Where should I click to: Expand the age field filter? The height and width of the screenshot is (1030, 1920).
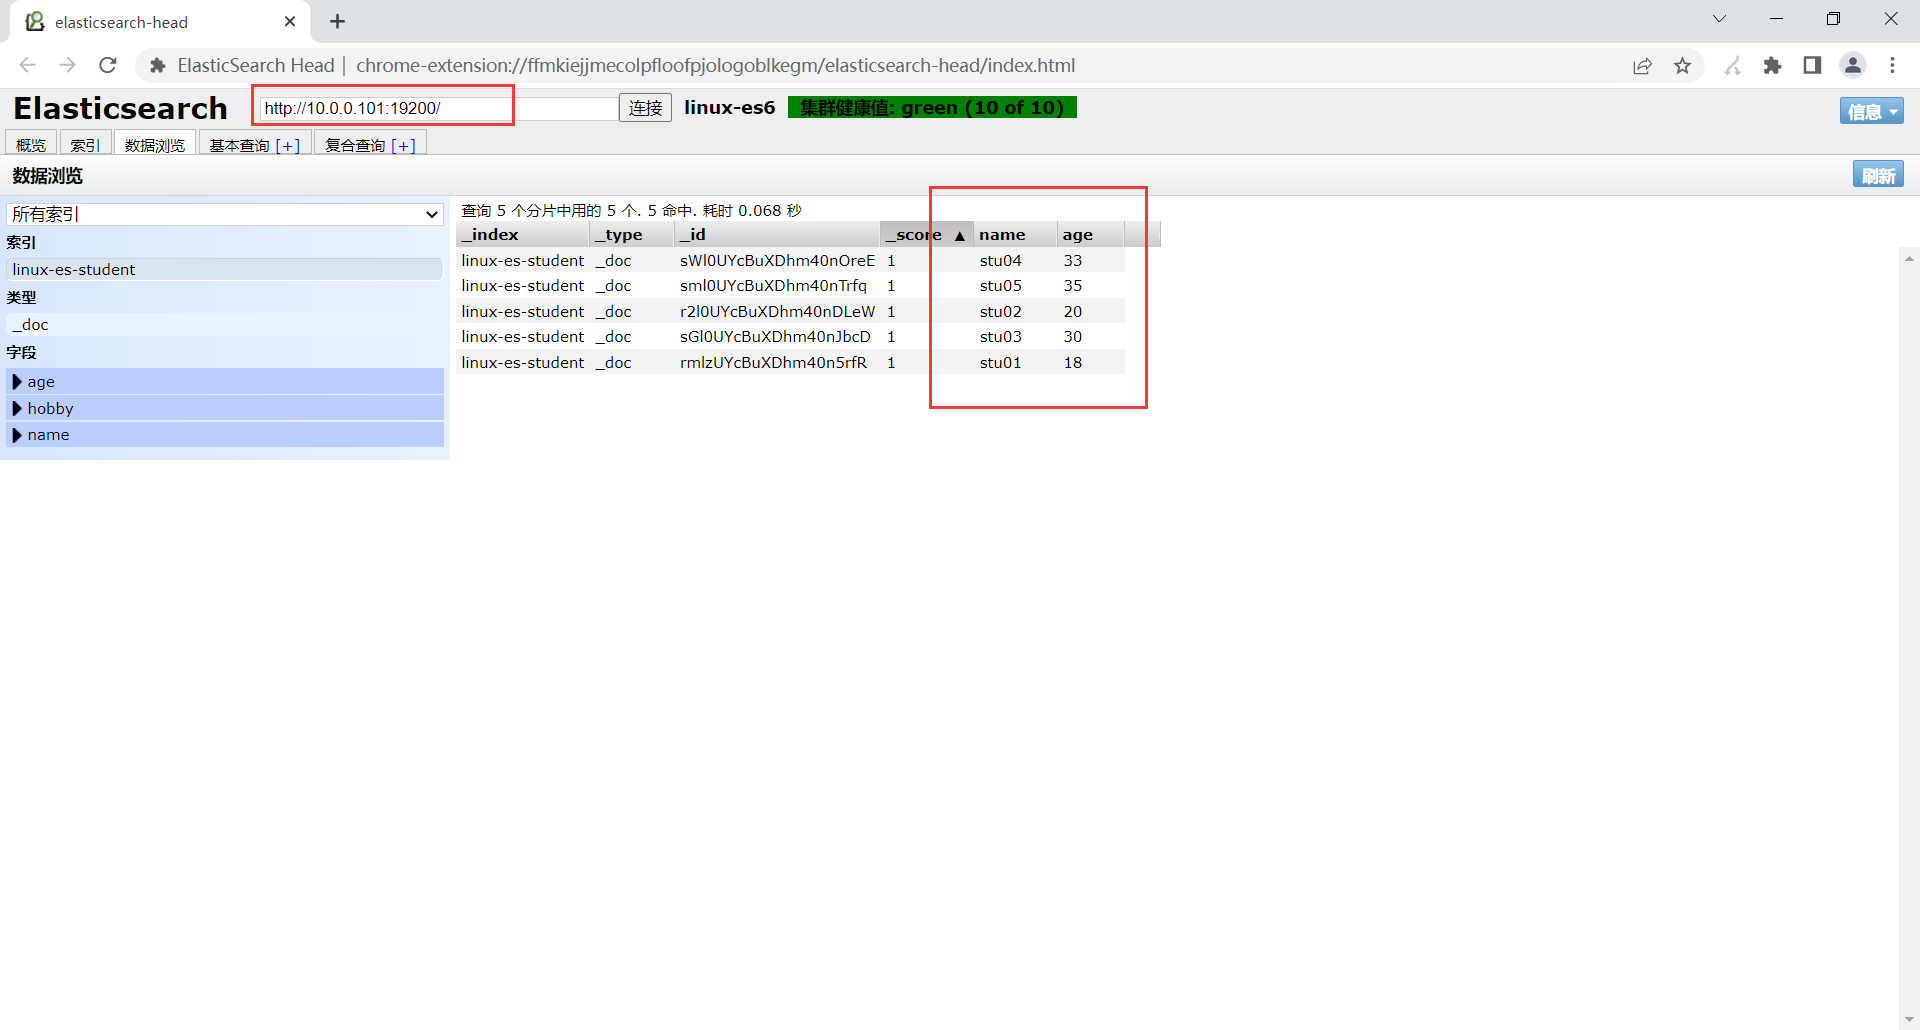tap(225, 381)
